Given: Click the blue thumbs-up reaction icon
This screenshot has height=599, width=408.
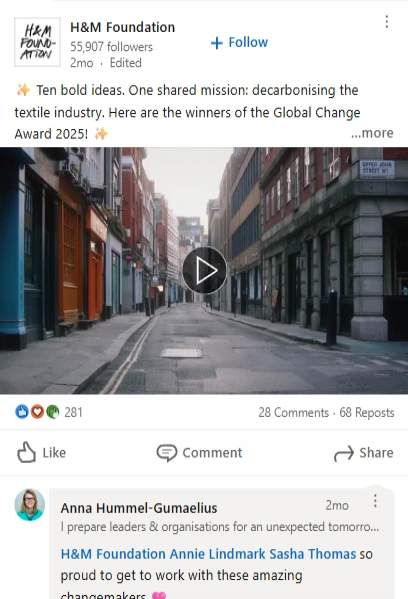Looking at the screenshot, I should tap(22, 412).
